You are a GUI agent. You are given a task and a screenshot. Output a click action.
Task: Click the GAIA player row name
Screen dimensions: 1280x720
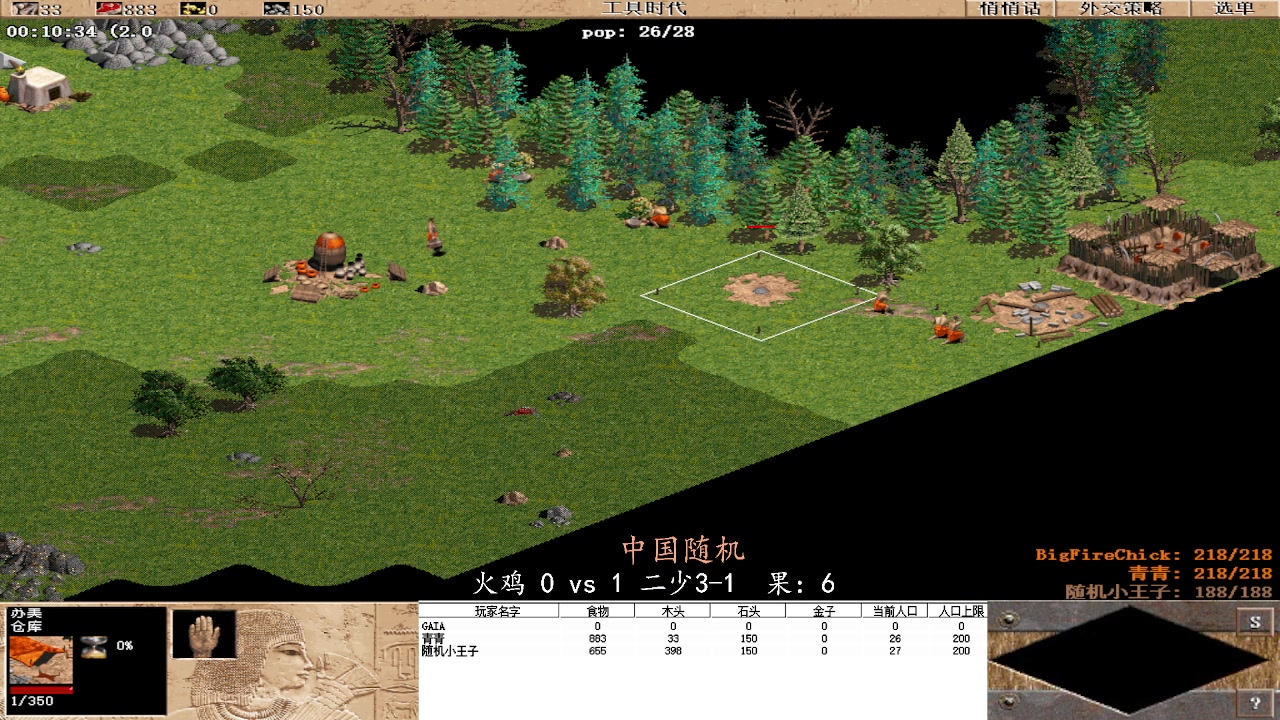(x=433, y=626)
